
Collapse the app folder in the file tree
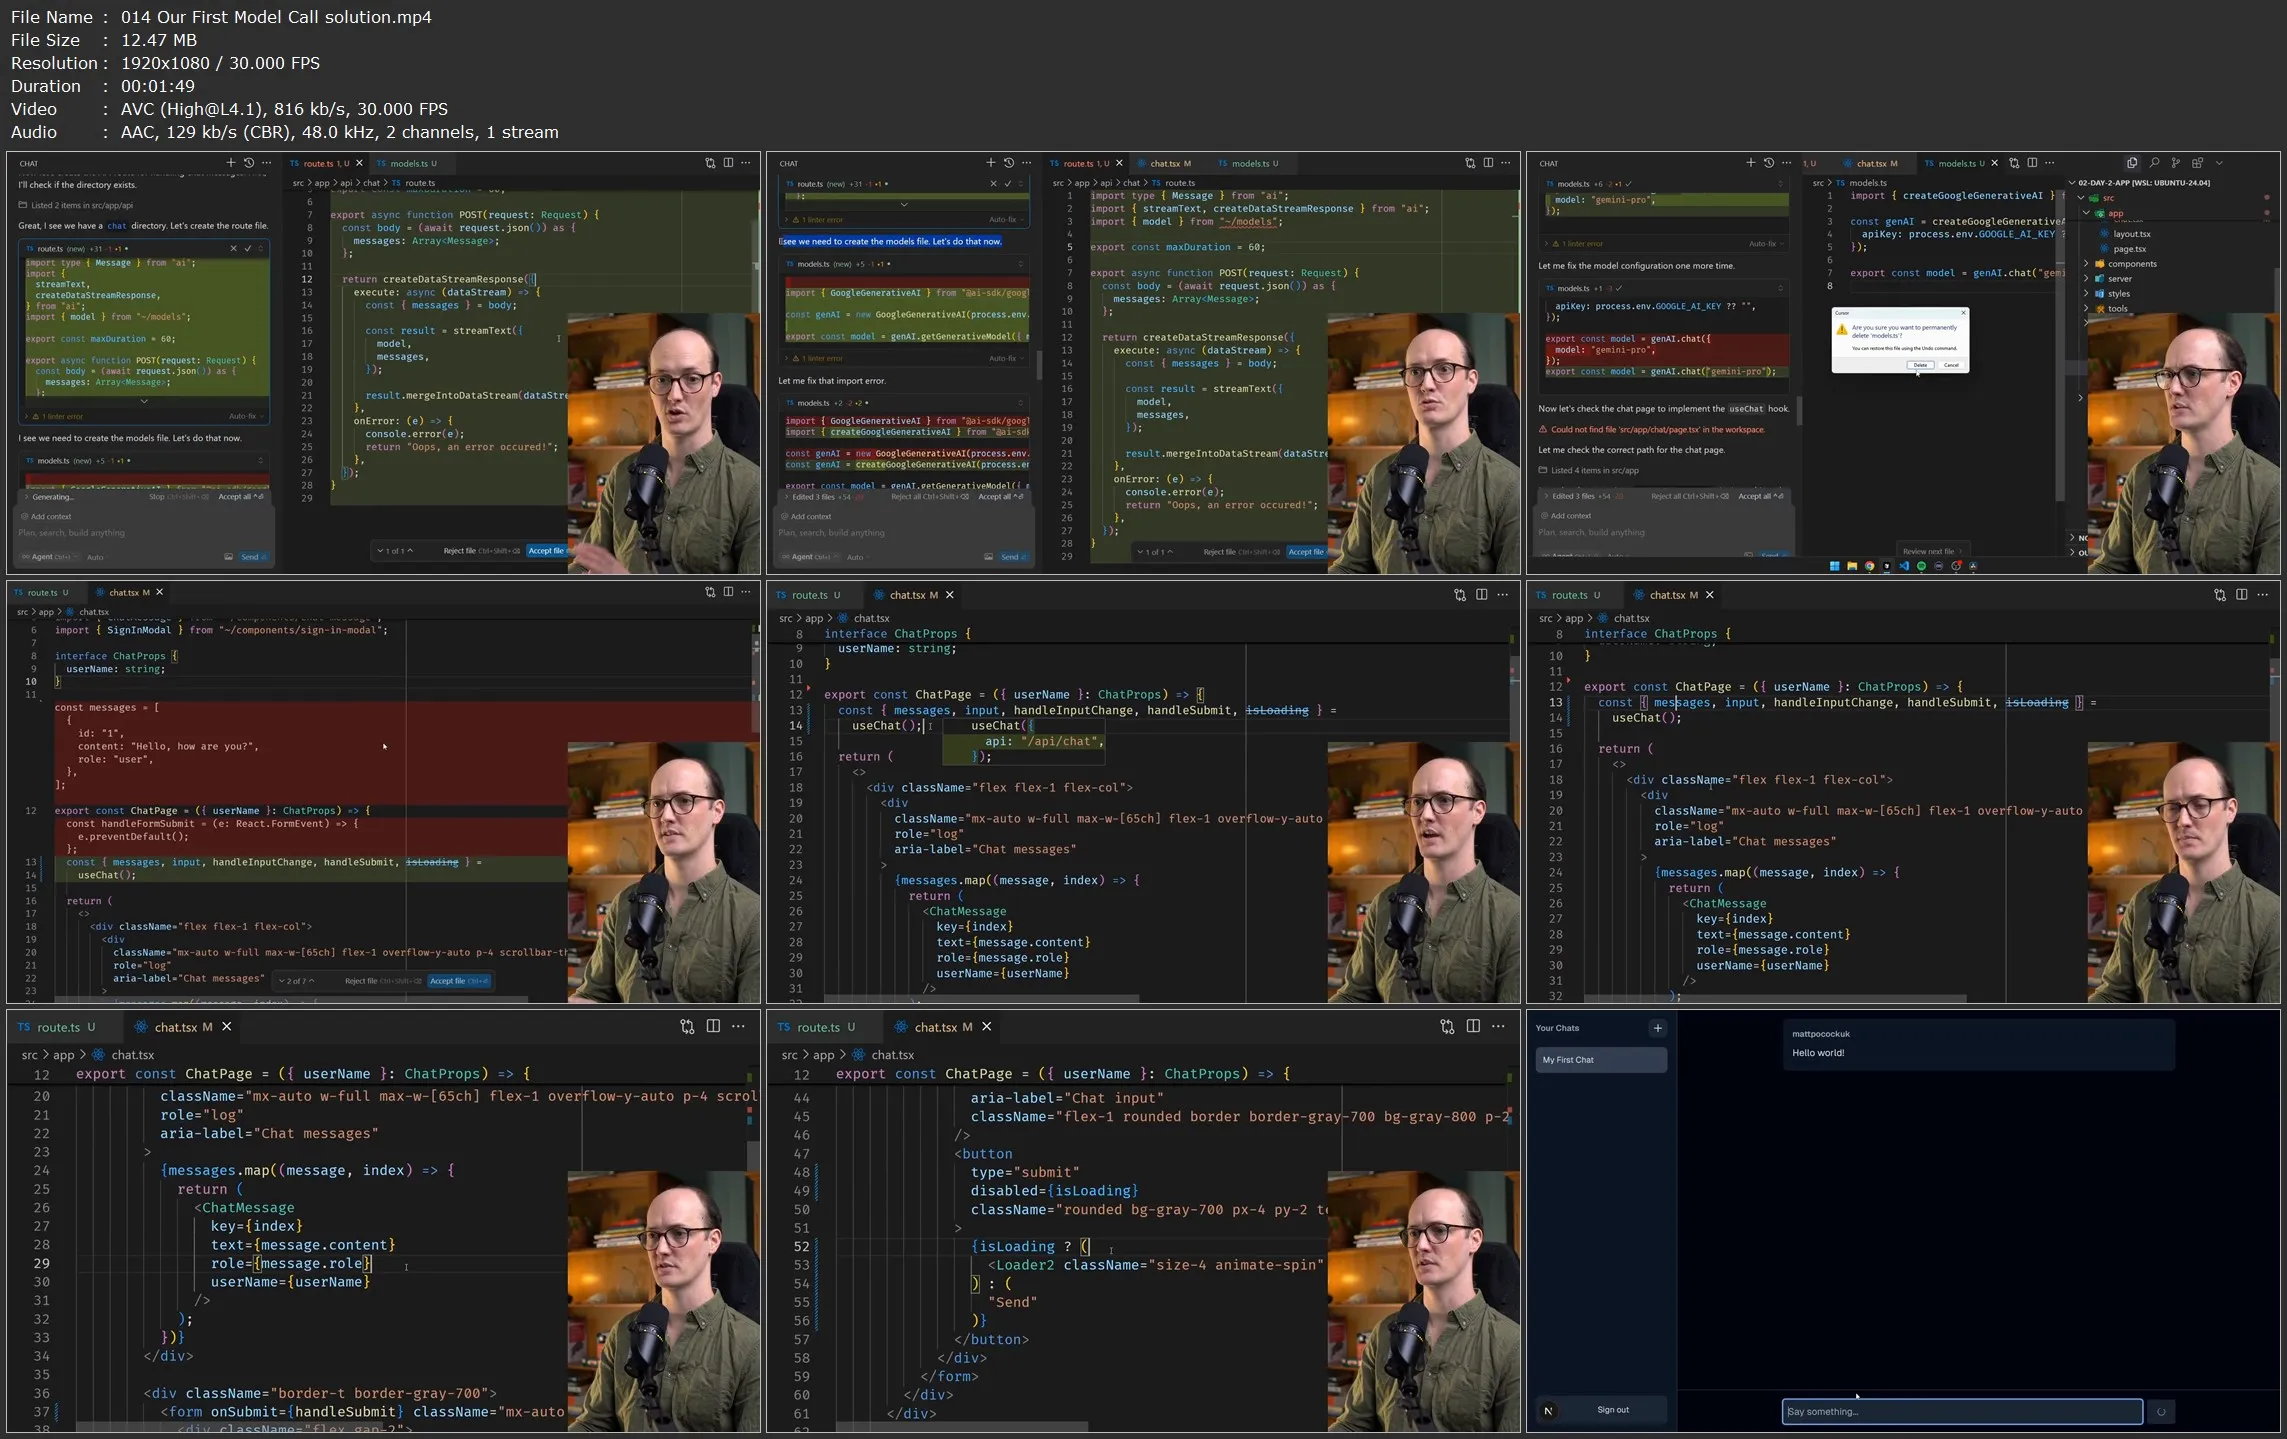2087,213
